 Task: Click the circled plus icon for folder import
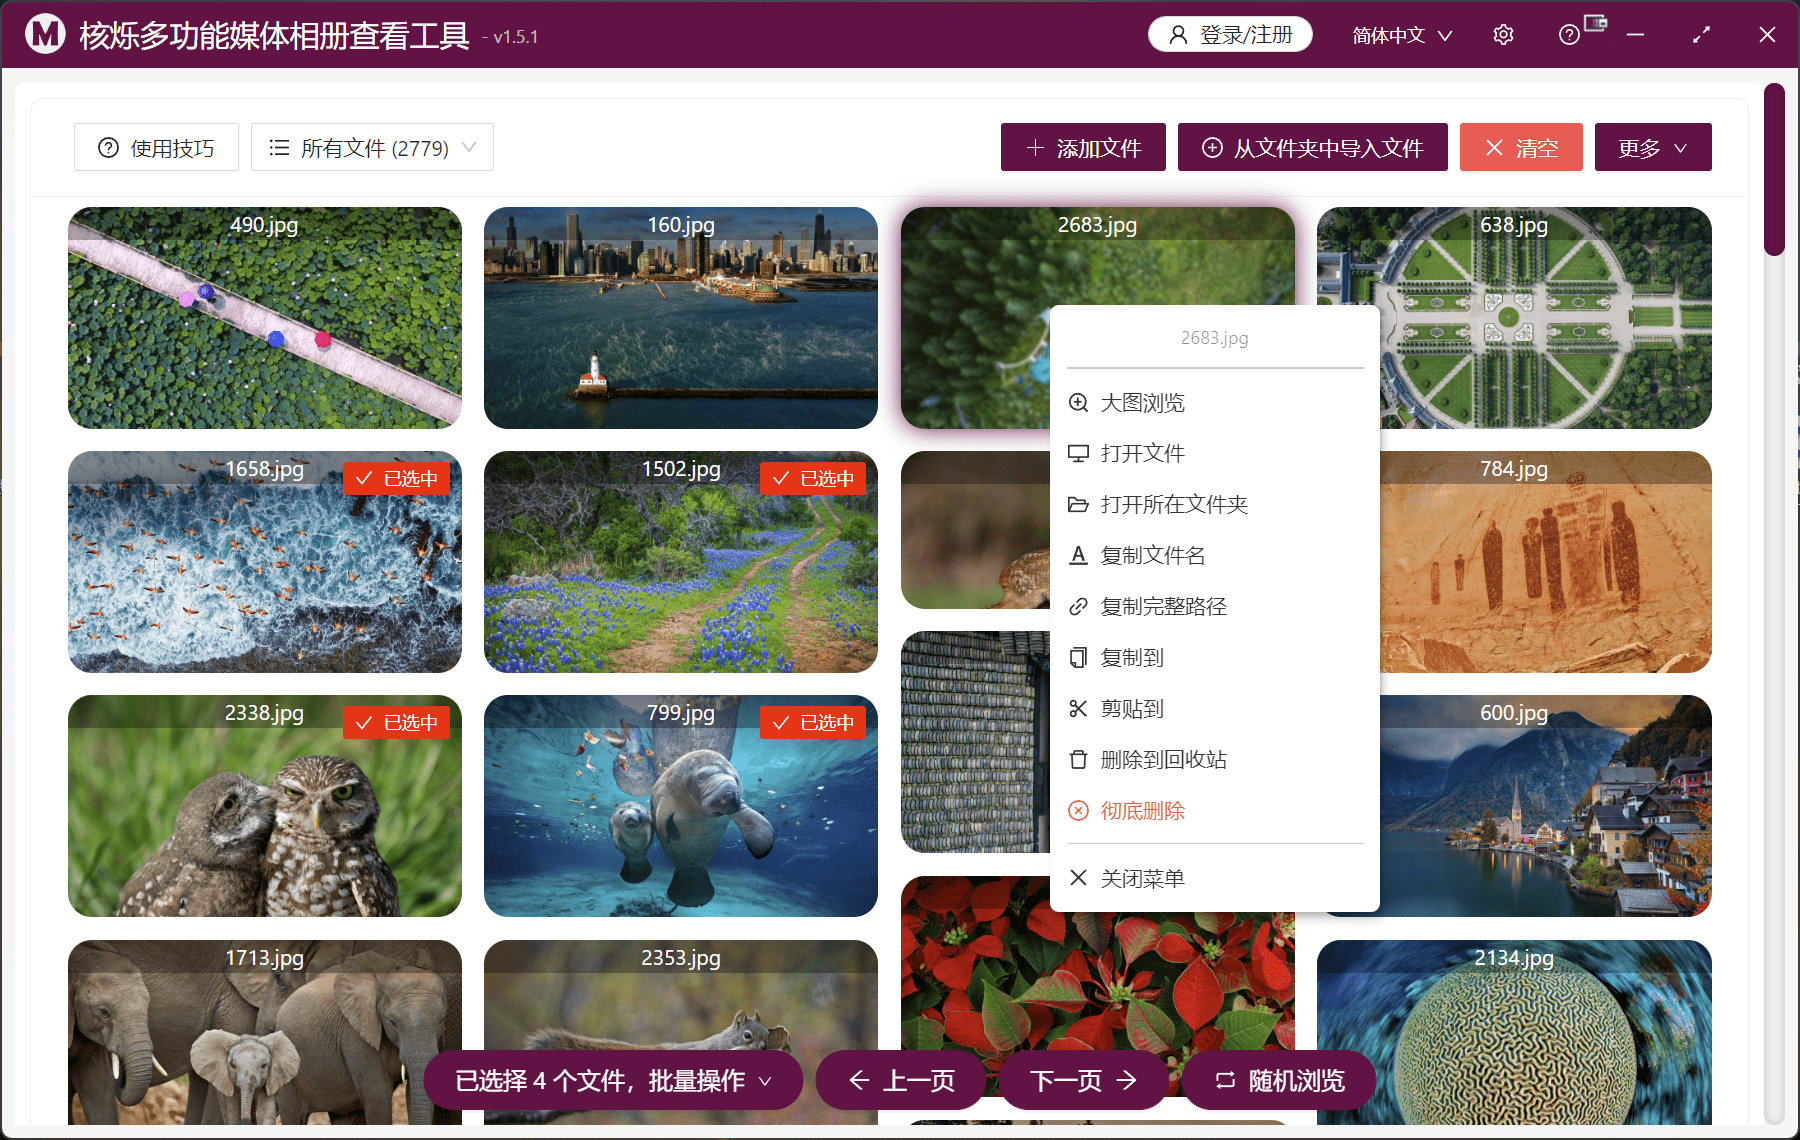click(1212, 148)
